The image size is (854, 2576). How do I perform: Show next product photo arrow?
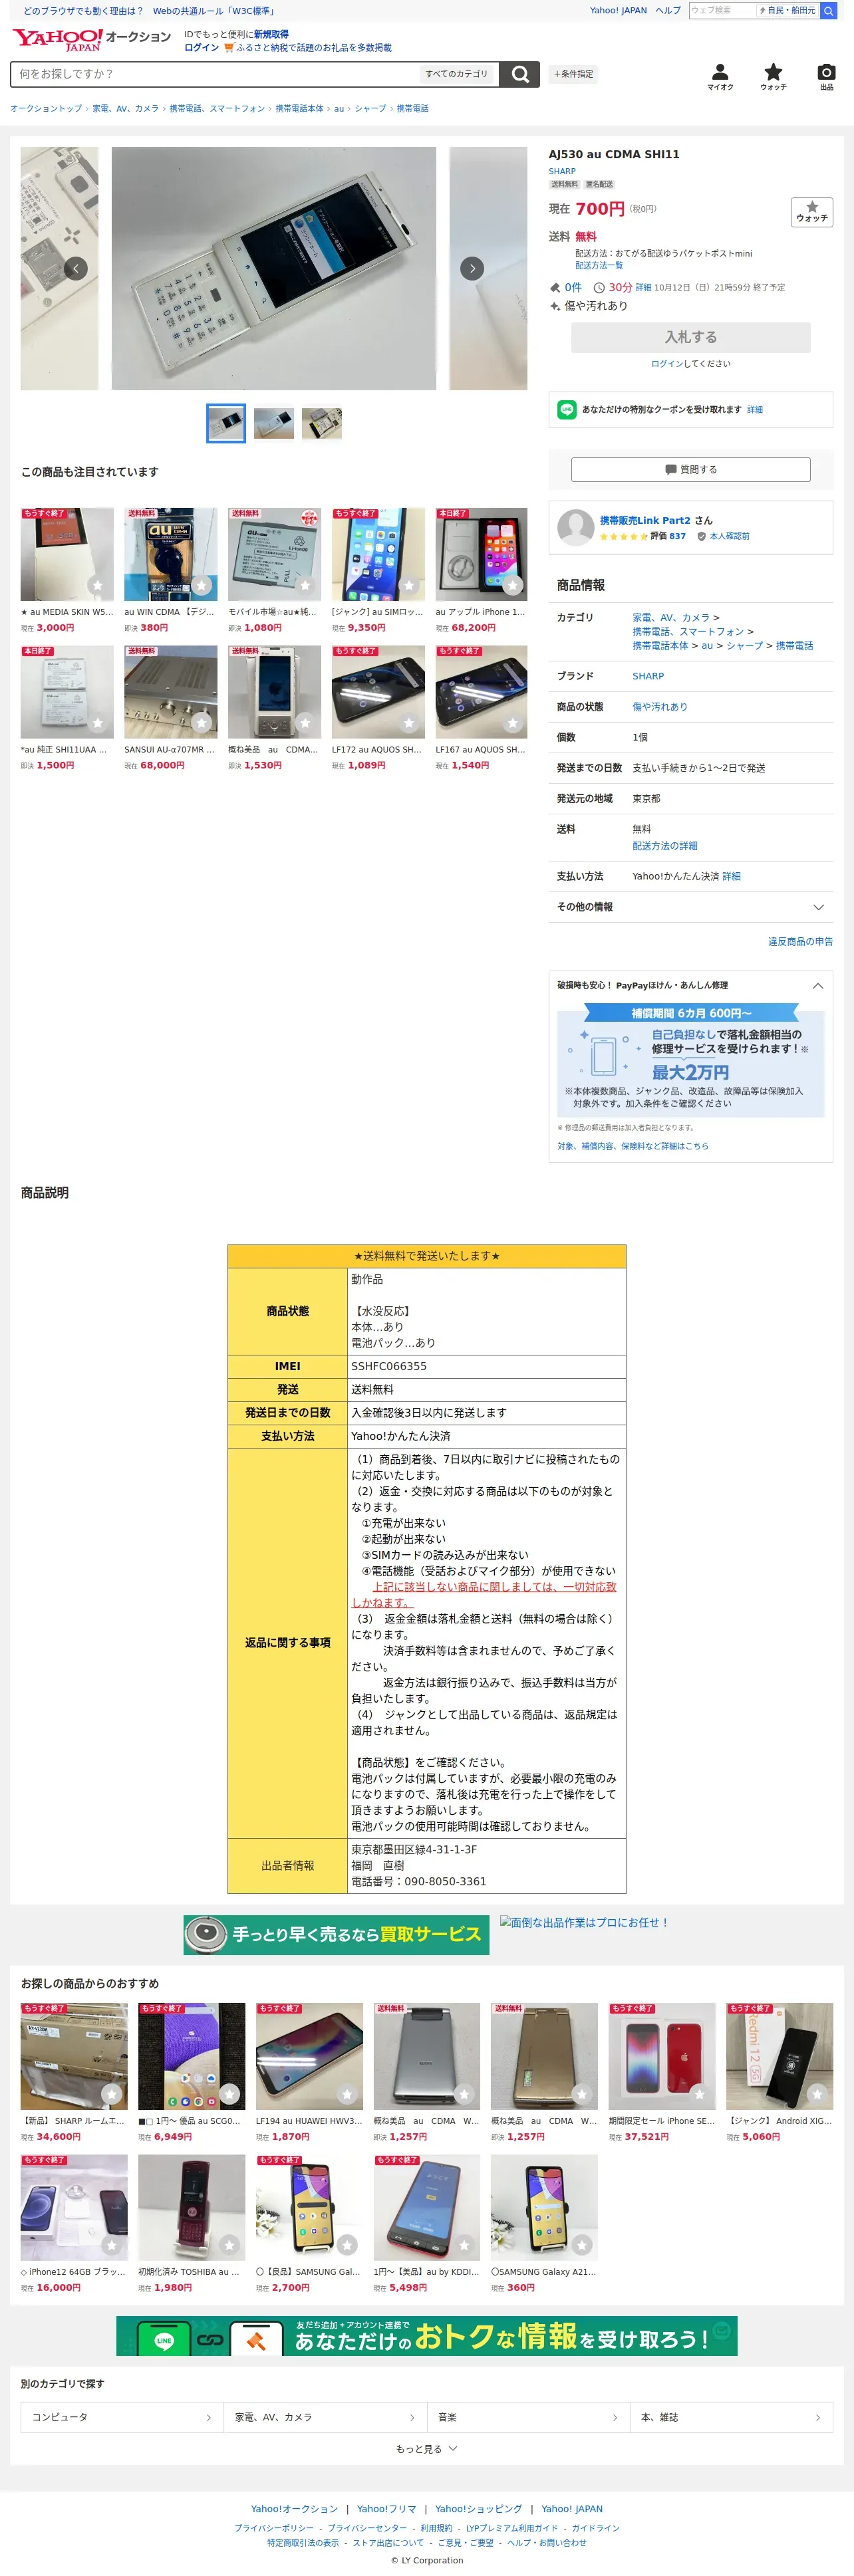[x=472, y=268]
